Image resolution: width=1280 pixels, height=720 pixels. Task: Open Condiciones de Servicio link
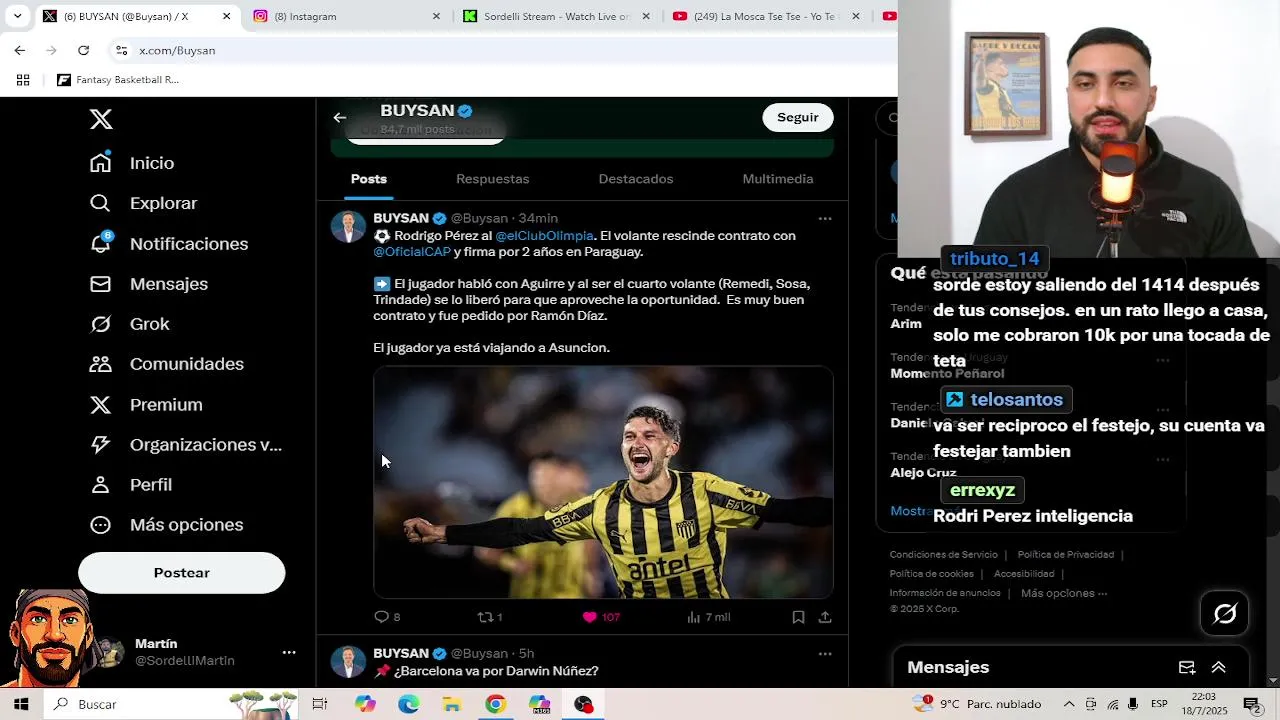coord(944,555)
